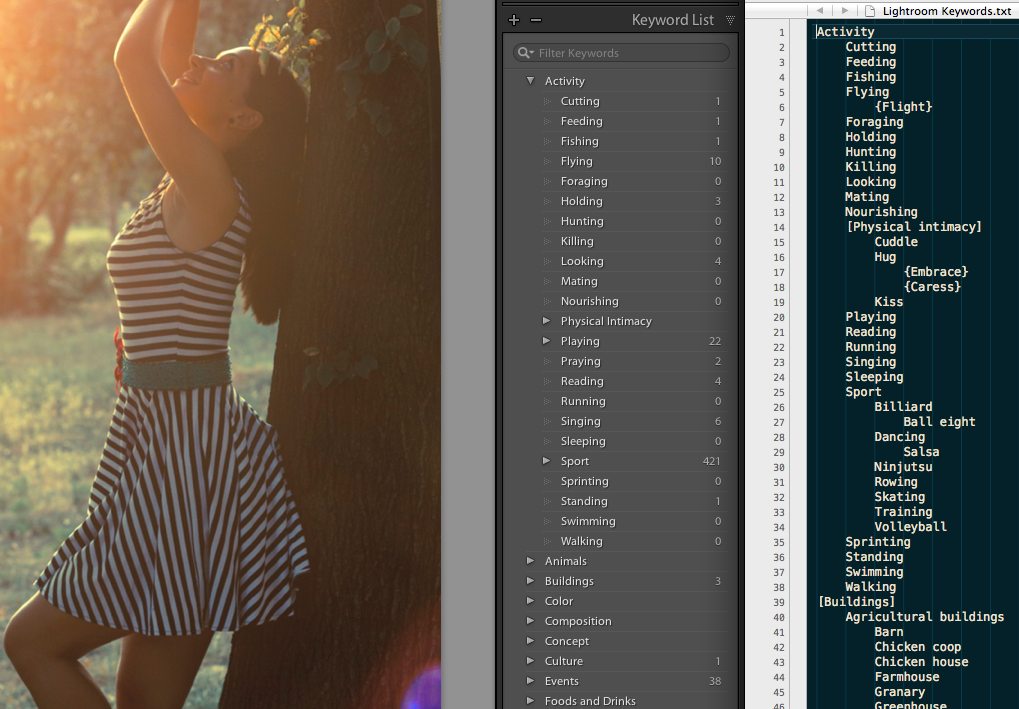Viewport: 1019px width, 709px height.
Task: Expand the Concept keyword group
Action: tap(530, 641)
